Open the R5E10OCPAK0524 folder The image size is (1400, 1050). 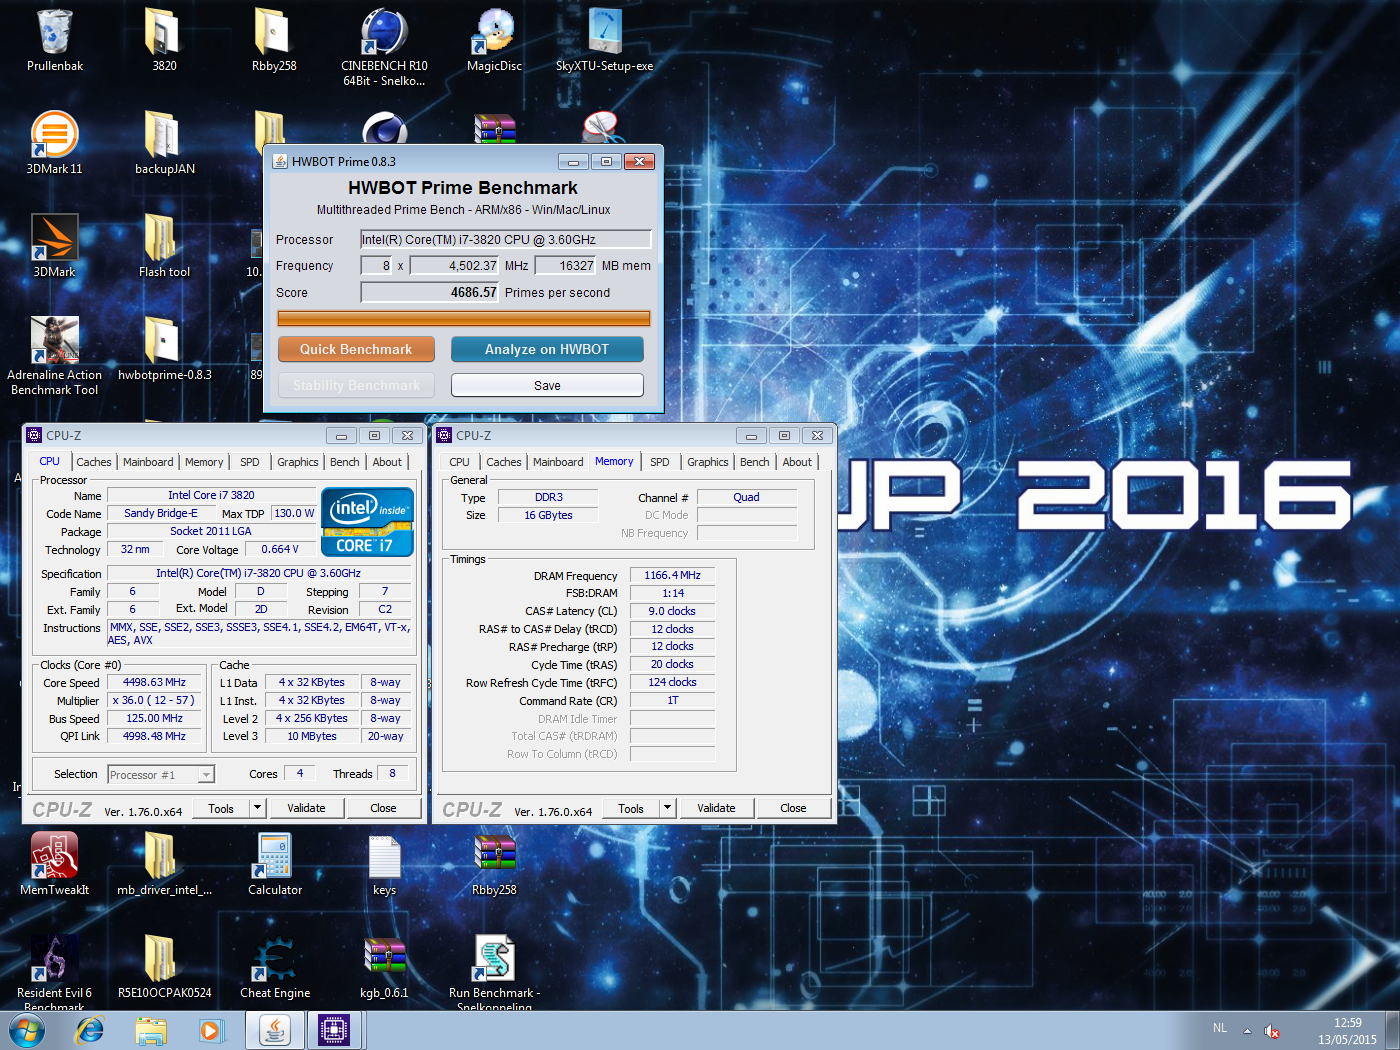tap(164, 967)
